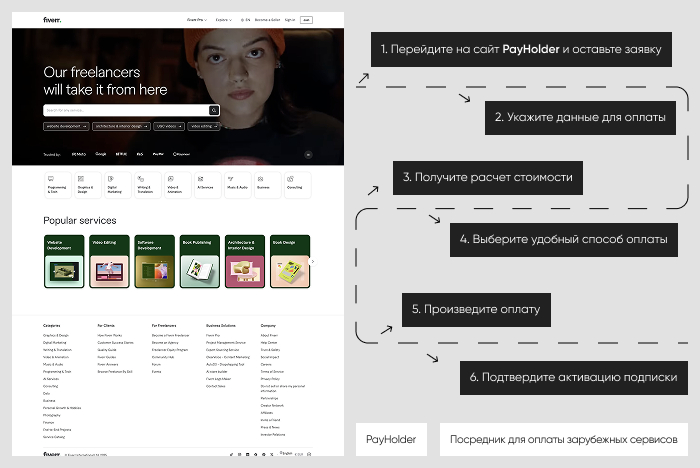The width and height of the screenshot is (700, 468).
Task: Open the Architecture & Interior Design service card
Action: click(x=245, y=261)
